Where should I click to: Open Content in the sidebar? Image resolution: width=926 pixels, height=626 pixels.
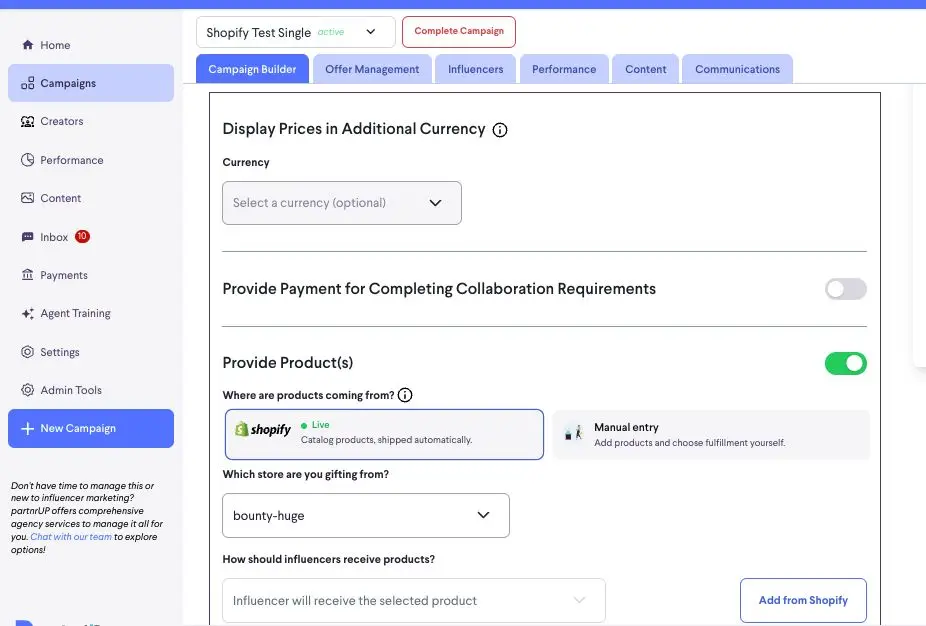coord(91,198)
